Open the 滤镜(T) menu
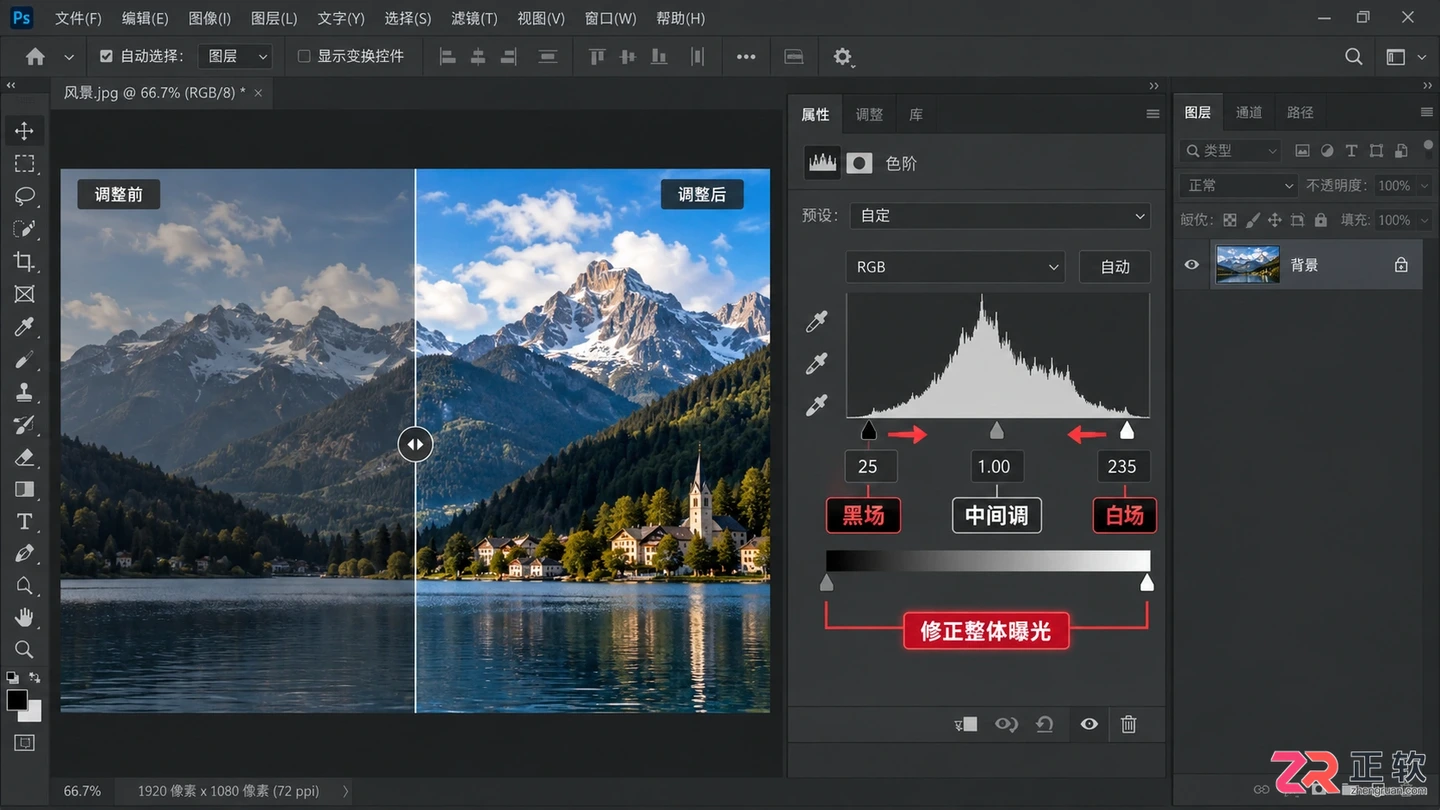The height and width of the screenshot is (810, 1440). (x=474, y=19)
